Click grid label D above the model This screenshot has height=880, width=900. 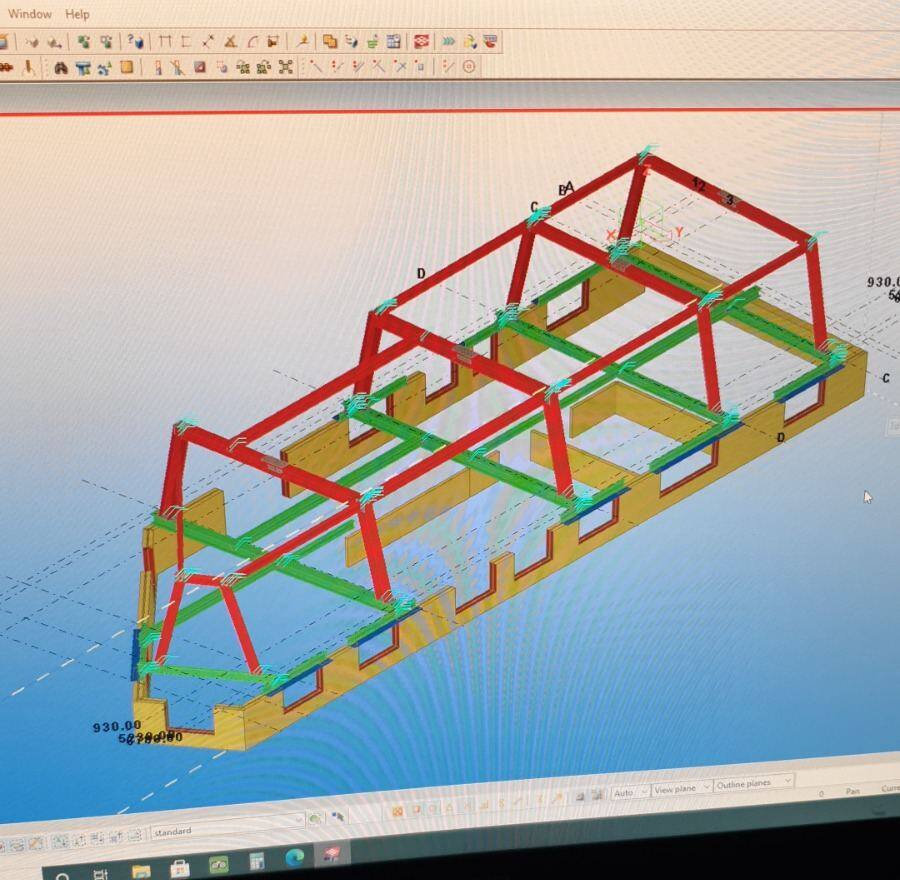point(421,274)
